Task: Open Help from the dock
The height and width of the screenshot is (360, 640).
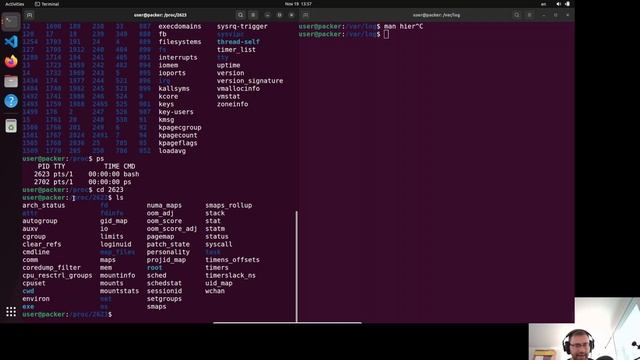Action: [x=11, y=101]
